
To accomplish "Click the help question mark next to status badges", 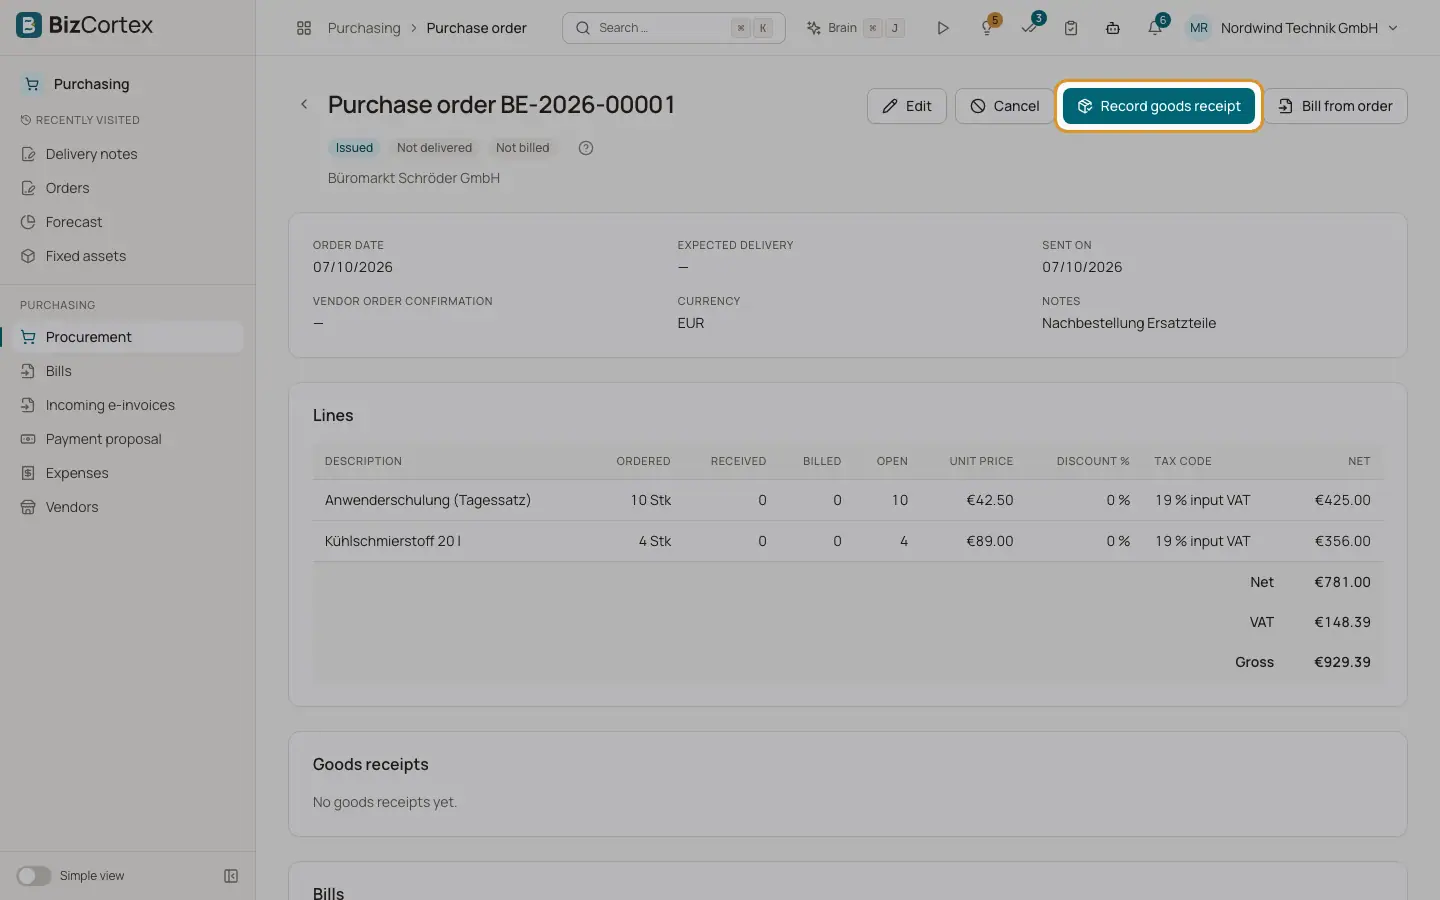I will [x=586, y=148].
